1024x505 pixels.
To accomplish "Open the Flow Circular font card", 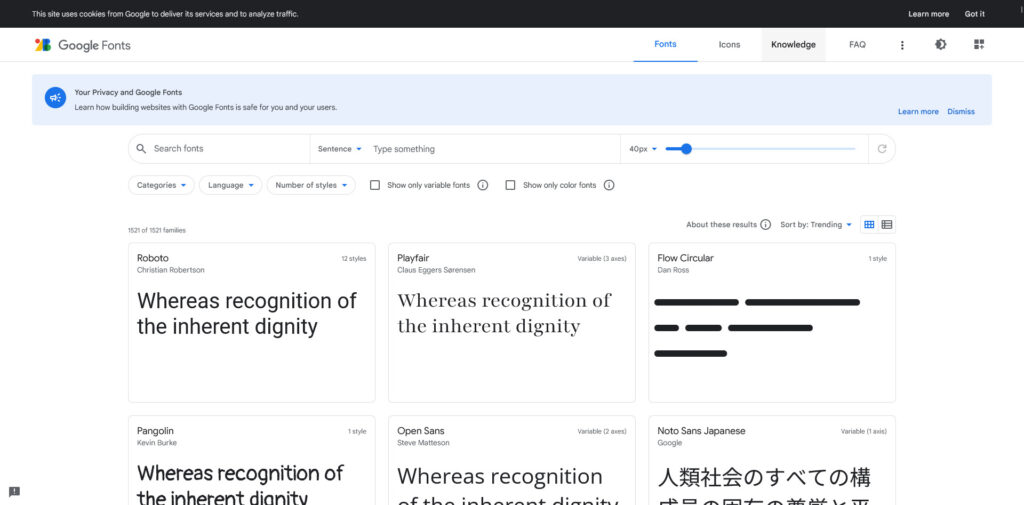I will coord(772,323).
